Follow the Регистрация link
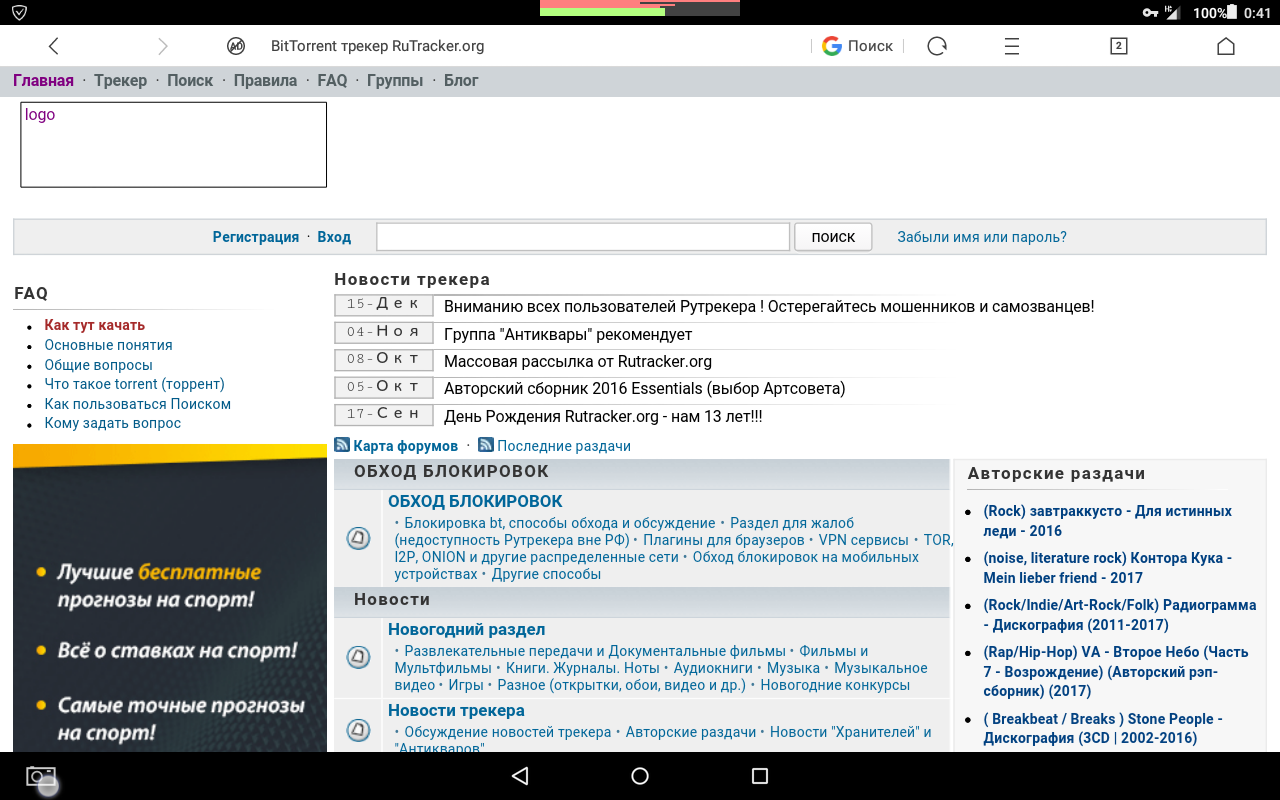This screenshot has height=800, width=1280. (256, 237)
